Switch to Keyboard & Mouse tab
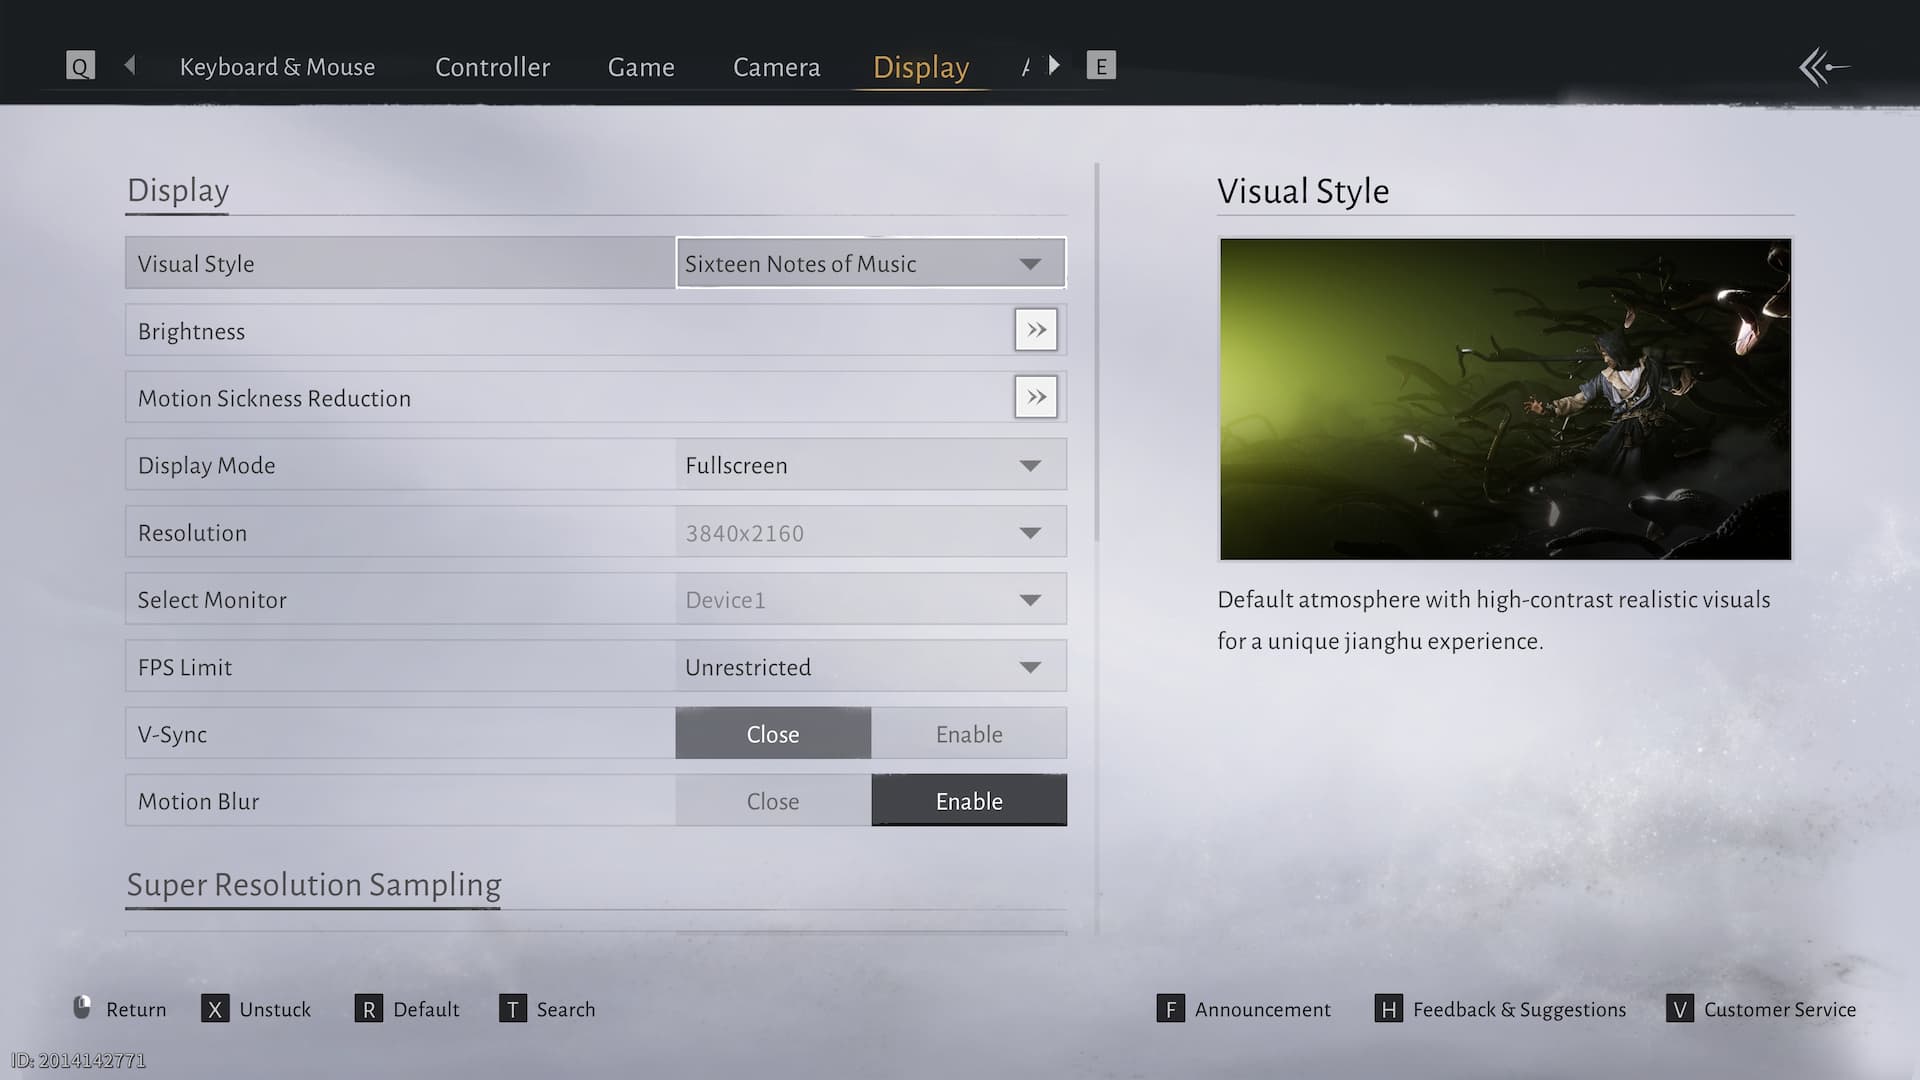 tap(277, 67)
